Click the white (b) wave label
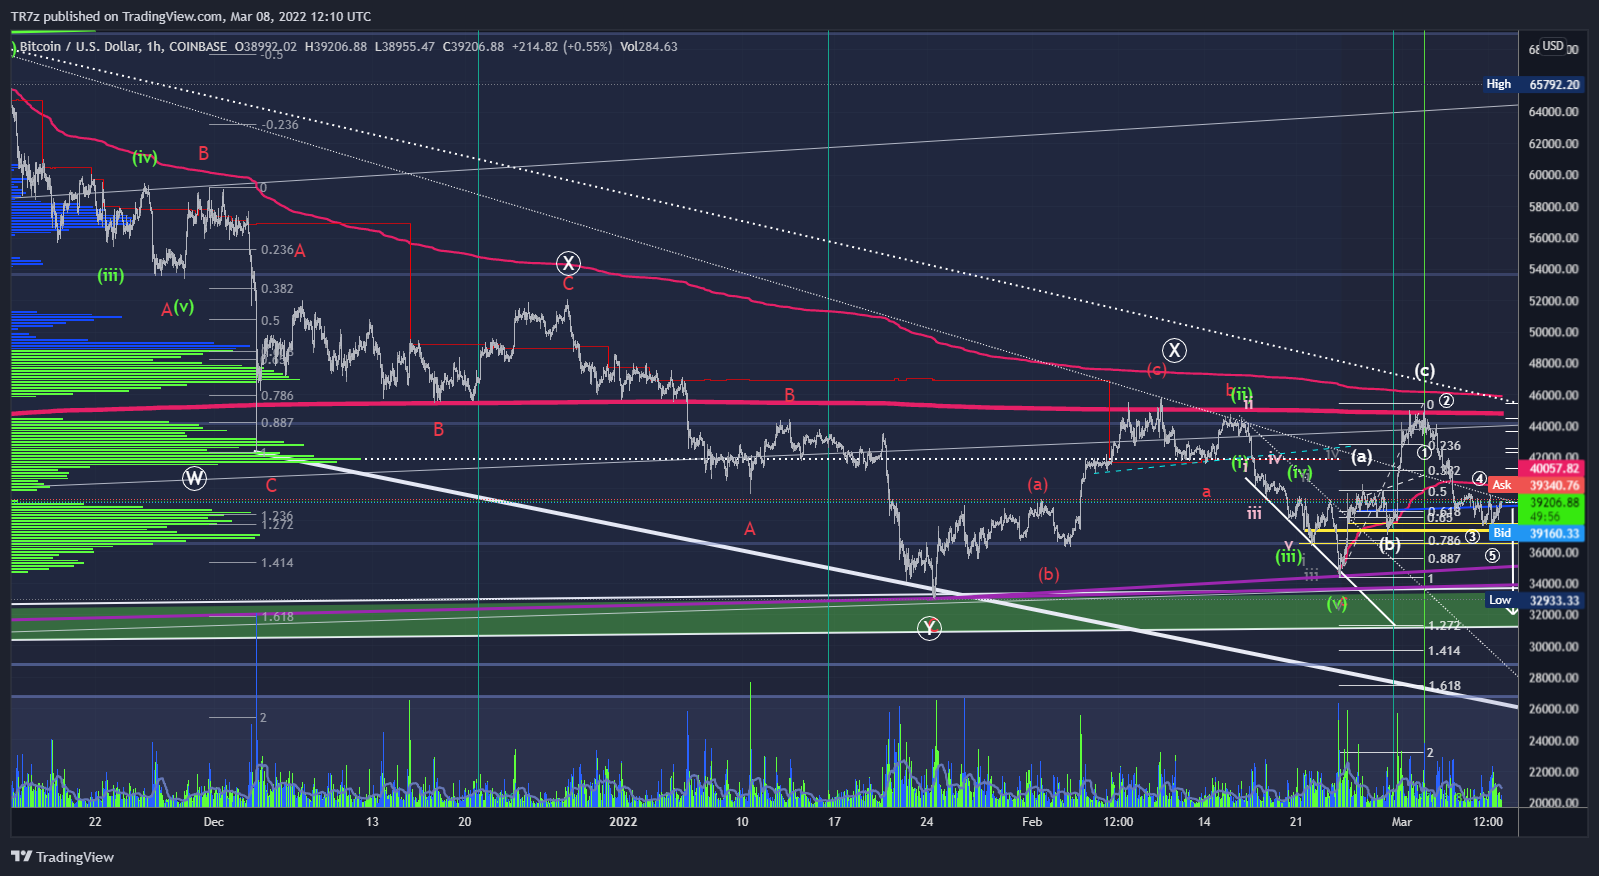 pos(1390,545)
